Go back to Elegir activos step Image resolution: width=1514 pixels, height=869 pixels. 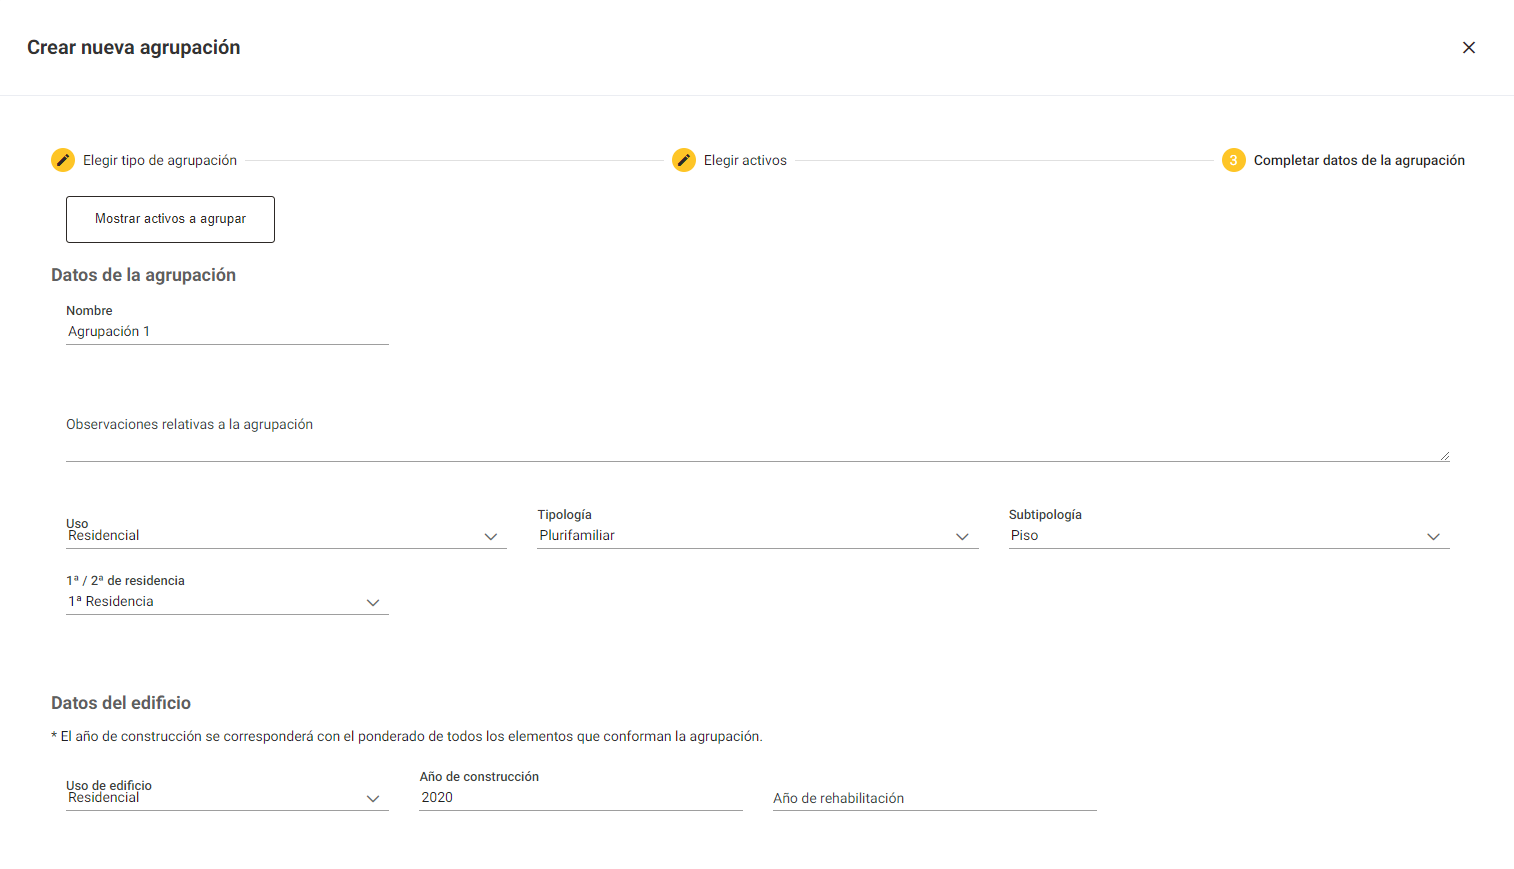pos(745,160)
